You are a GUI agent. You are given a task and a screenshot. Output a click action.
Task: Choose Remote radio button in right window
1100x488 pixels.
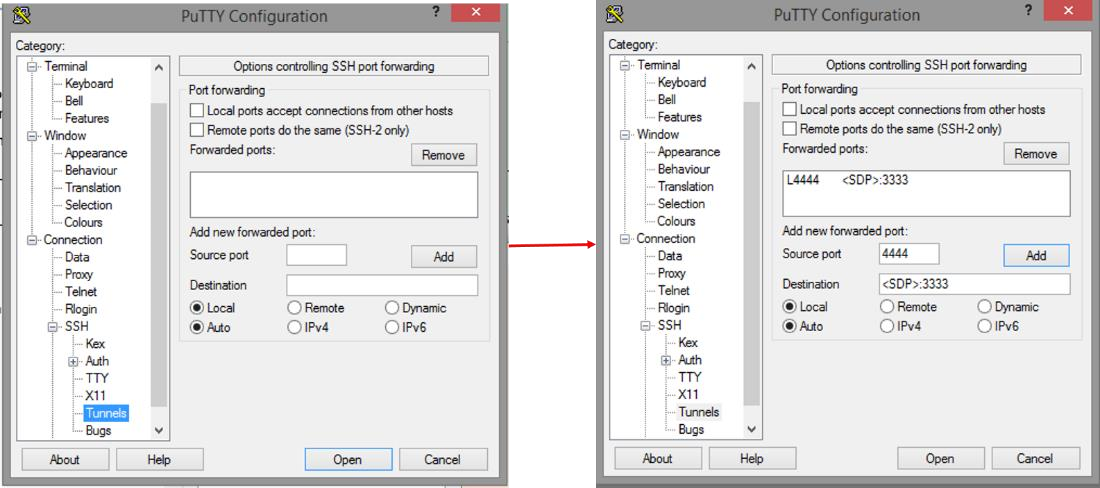887,306
